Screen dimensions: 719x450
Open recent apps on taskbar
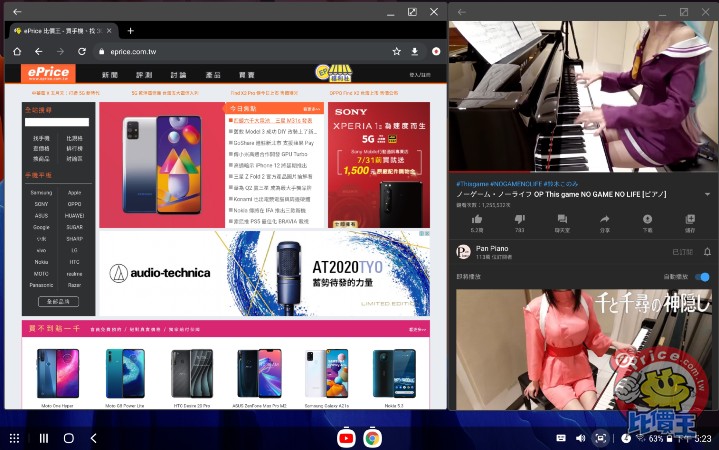pyautogui.click(x=44, y=438)
